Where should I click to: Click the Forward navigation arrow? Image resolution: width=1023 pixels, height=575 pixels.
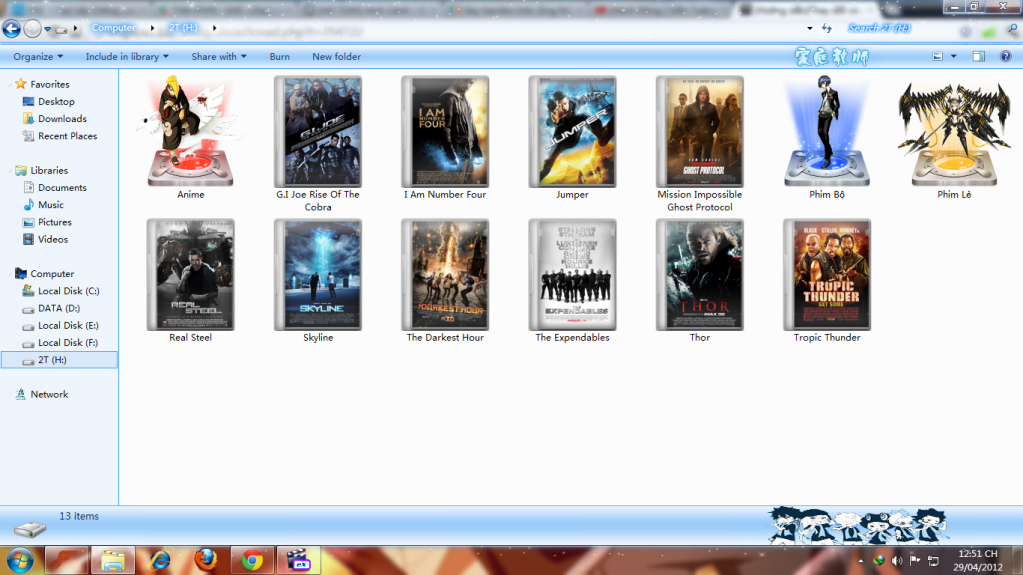click(x=32, y=29)
